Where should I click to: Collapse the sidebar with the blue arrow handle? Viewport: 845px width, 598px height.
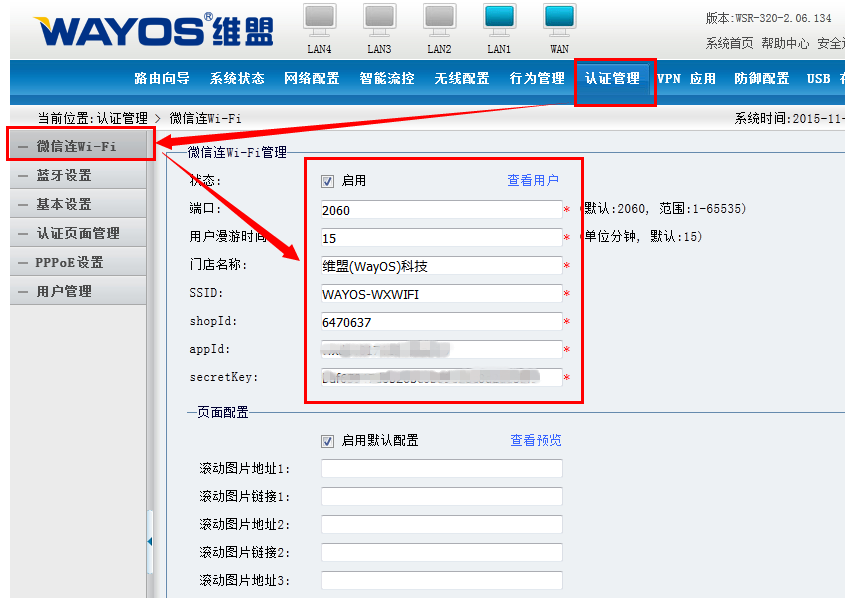(x=150, y=541)
